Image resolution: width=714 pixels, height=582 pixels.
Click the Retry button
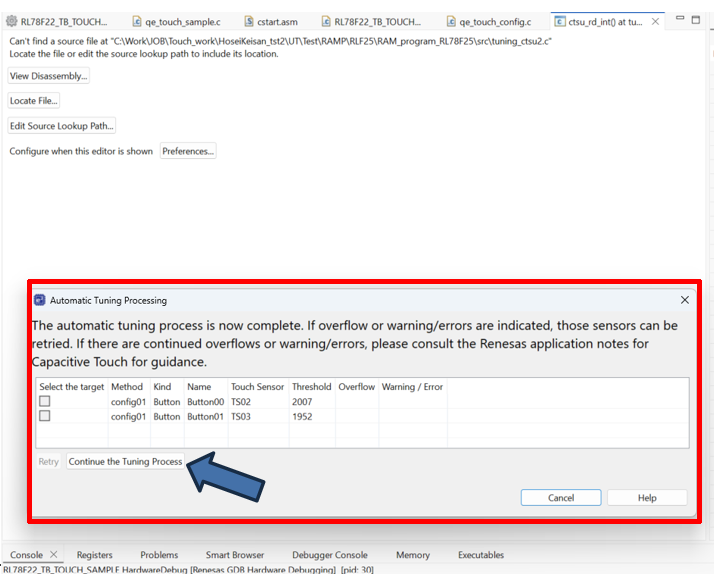click(x=48, y=461)
